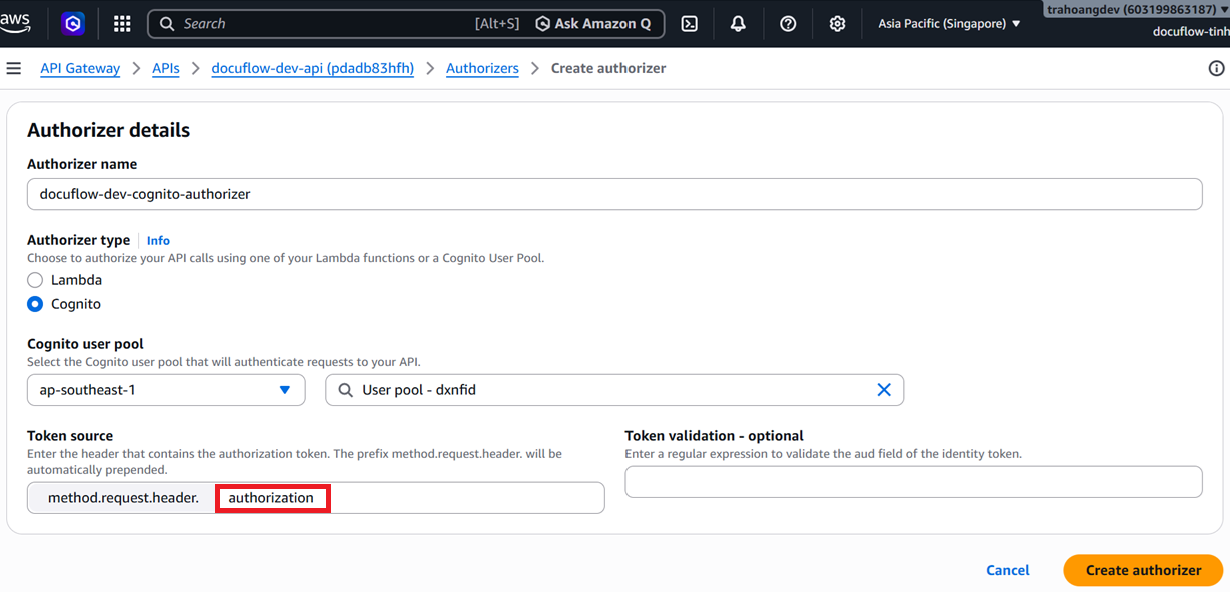Expand the Asia Pacific (Singapore) region menu
Screen dimensions: 1230x592
pyautogui.click(x=949, y=24)
